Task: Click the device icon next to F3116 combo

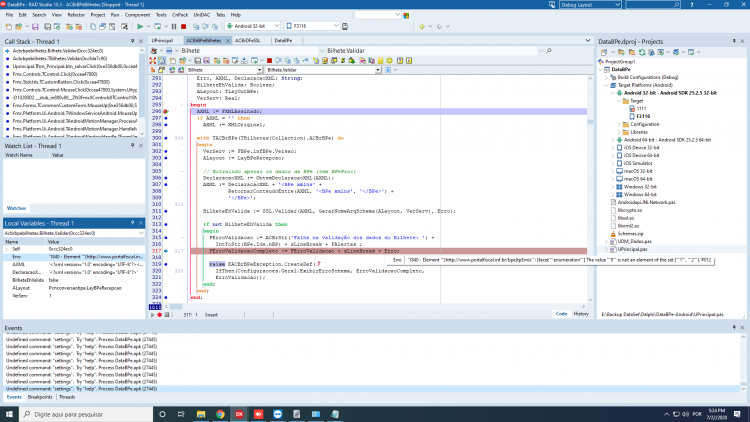Action: [x=345, y=26]
